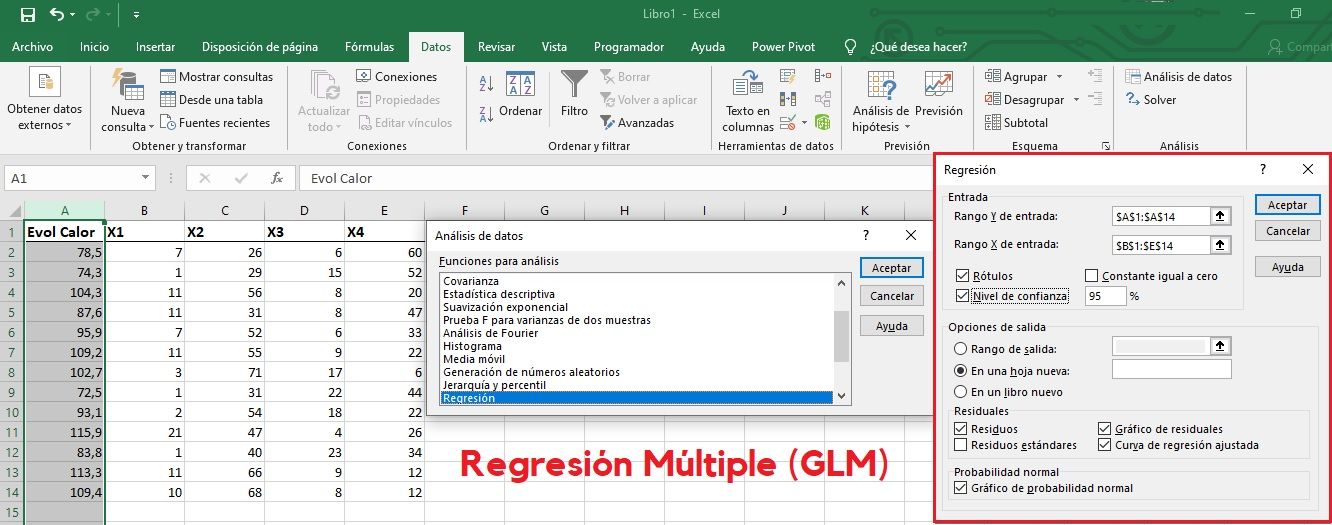Sort A to Z ascending
This screenshot has height=525, width=1332.
coord(487,83)
